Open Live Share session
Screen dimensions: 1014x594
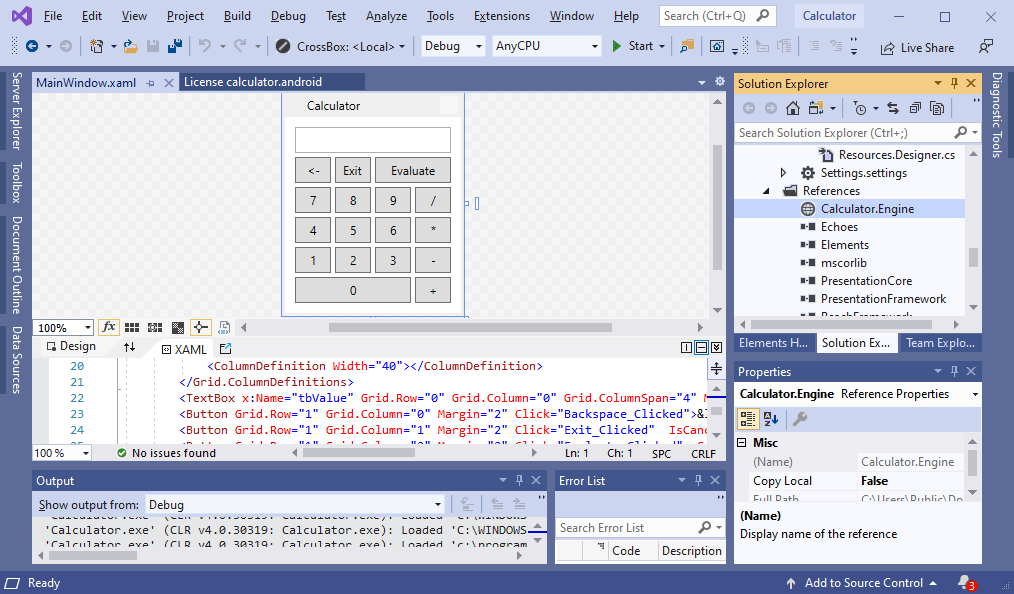(x=917, y=48)
